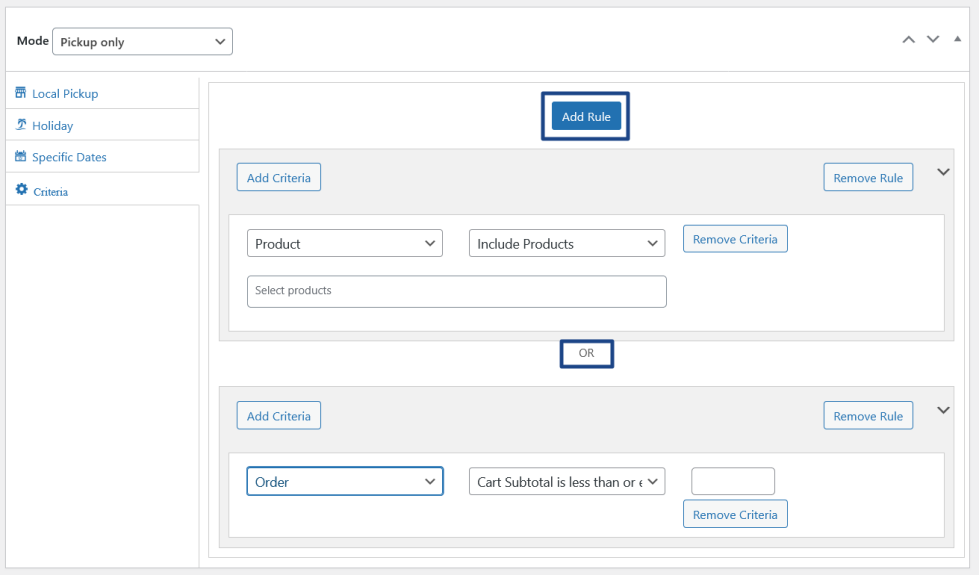Click the Holiday palm tree icon

pos(21,125)
